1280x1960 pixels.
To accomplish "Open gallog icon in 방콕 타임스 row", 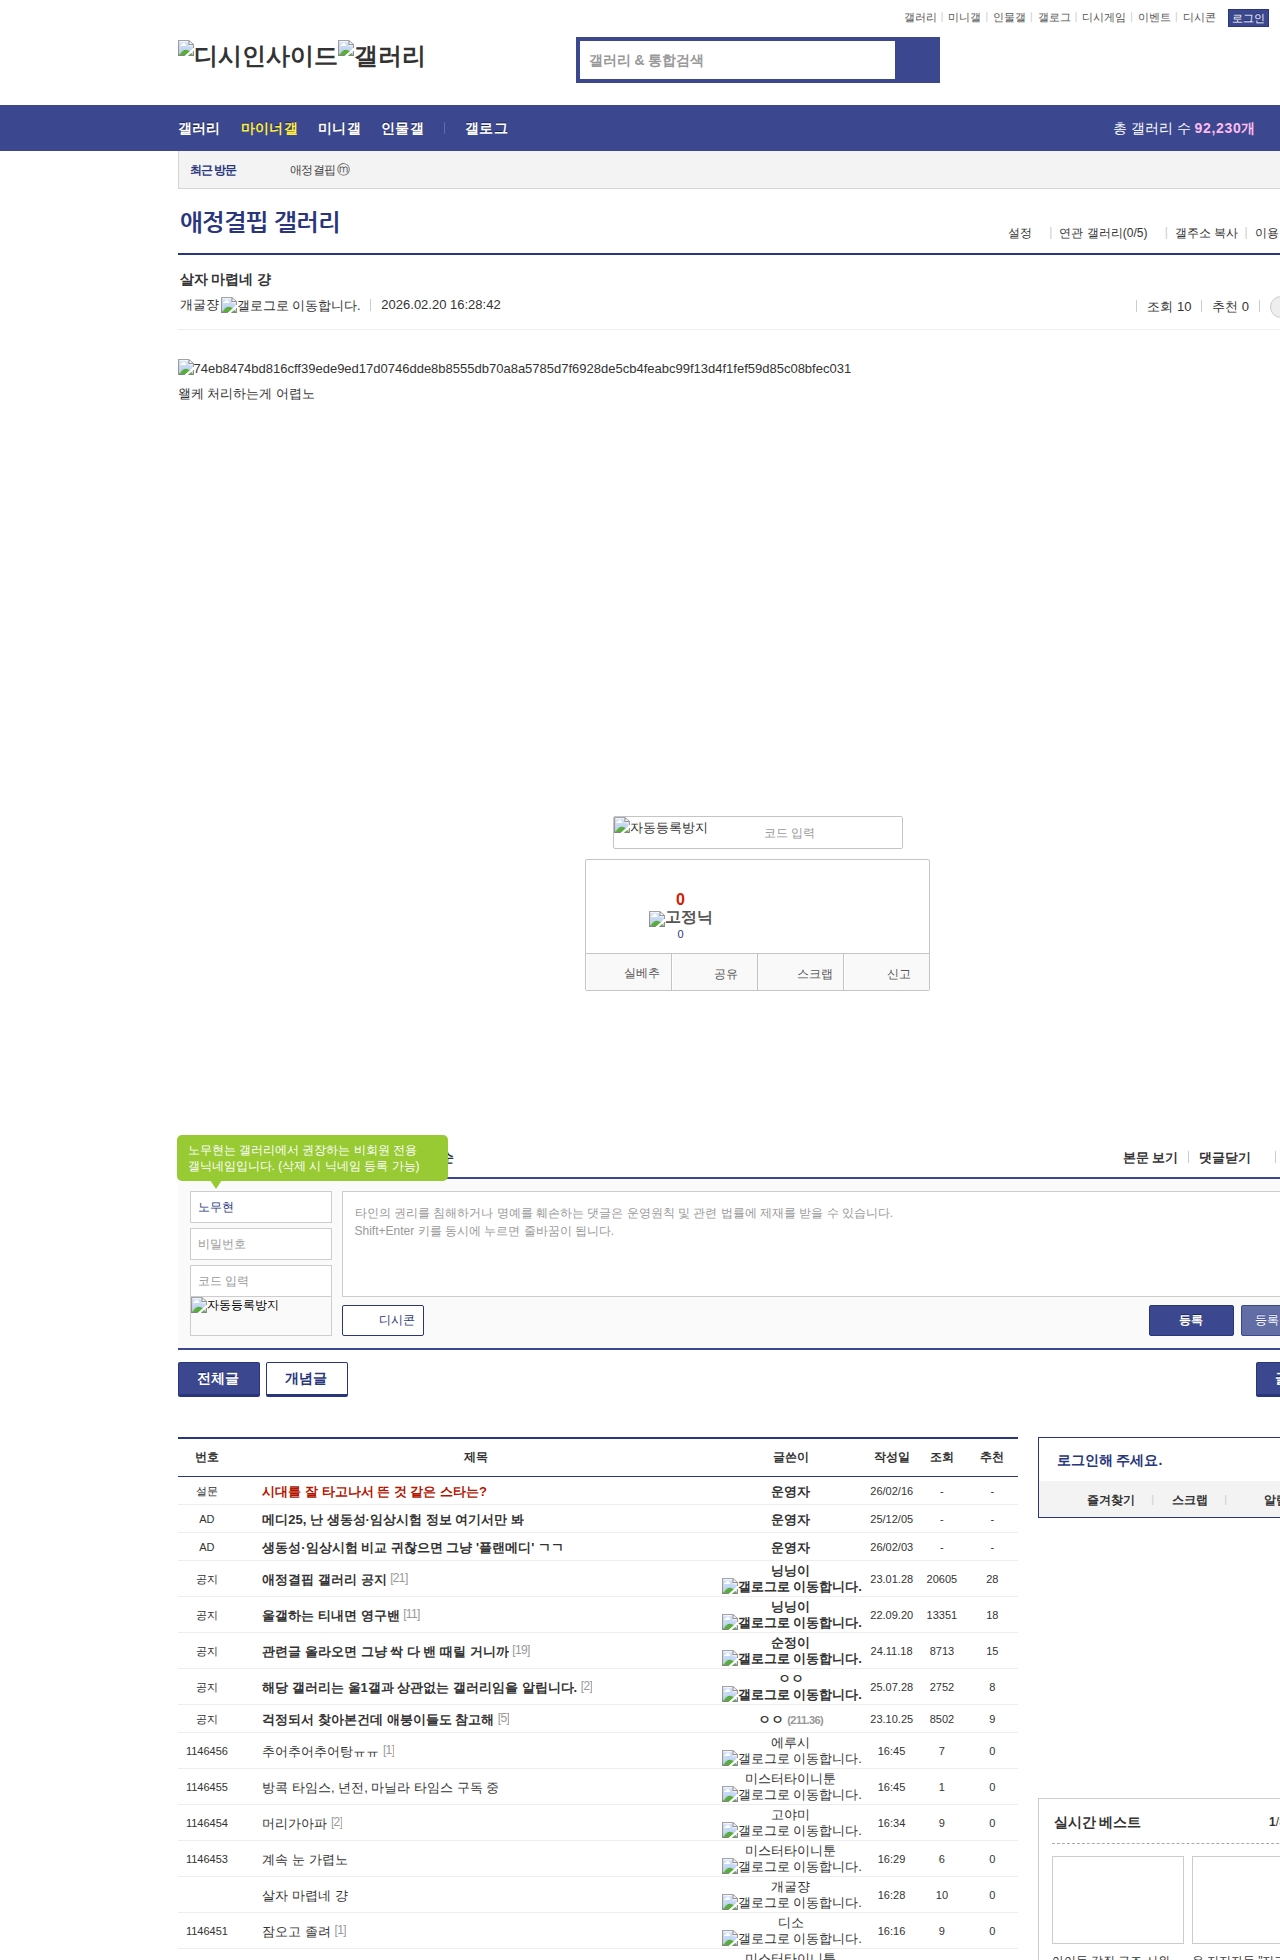I will point(791,1795).
